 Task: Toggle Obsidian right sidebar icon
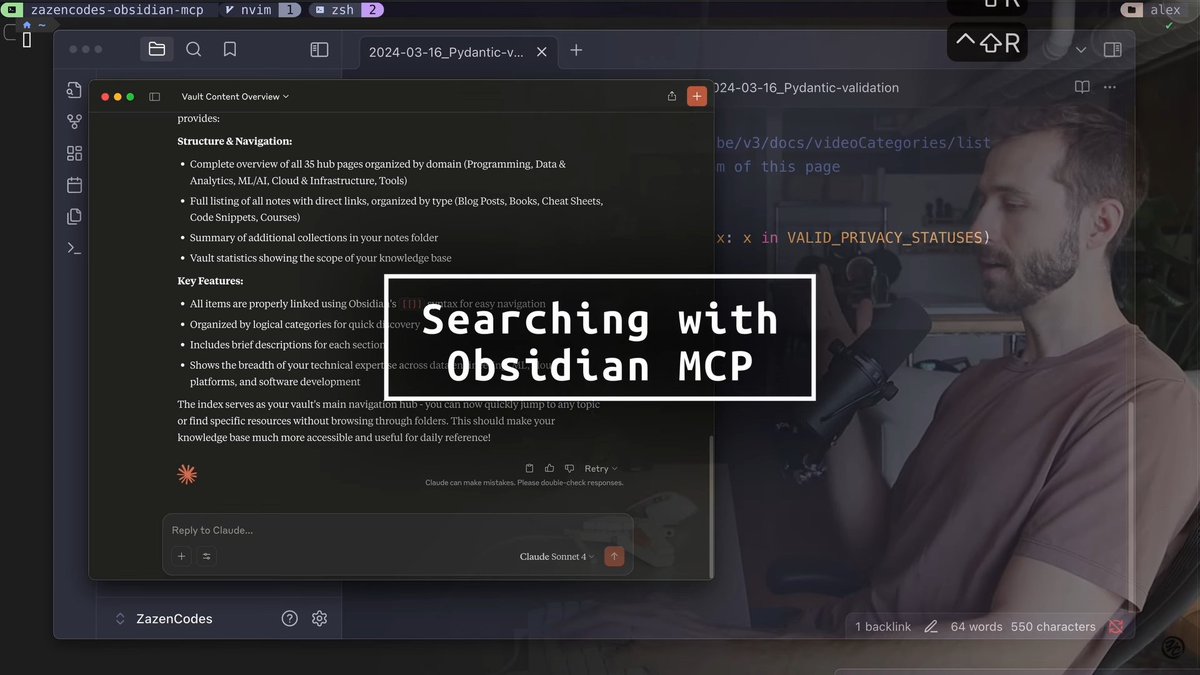coord(1112,50)
